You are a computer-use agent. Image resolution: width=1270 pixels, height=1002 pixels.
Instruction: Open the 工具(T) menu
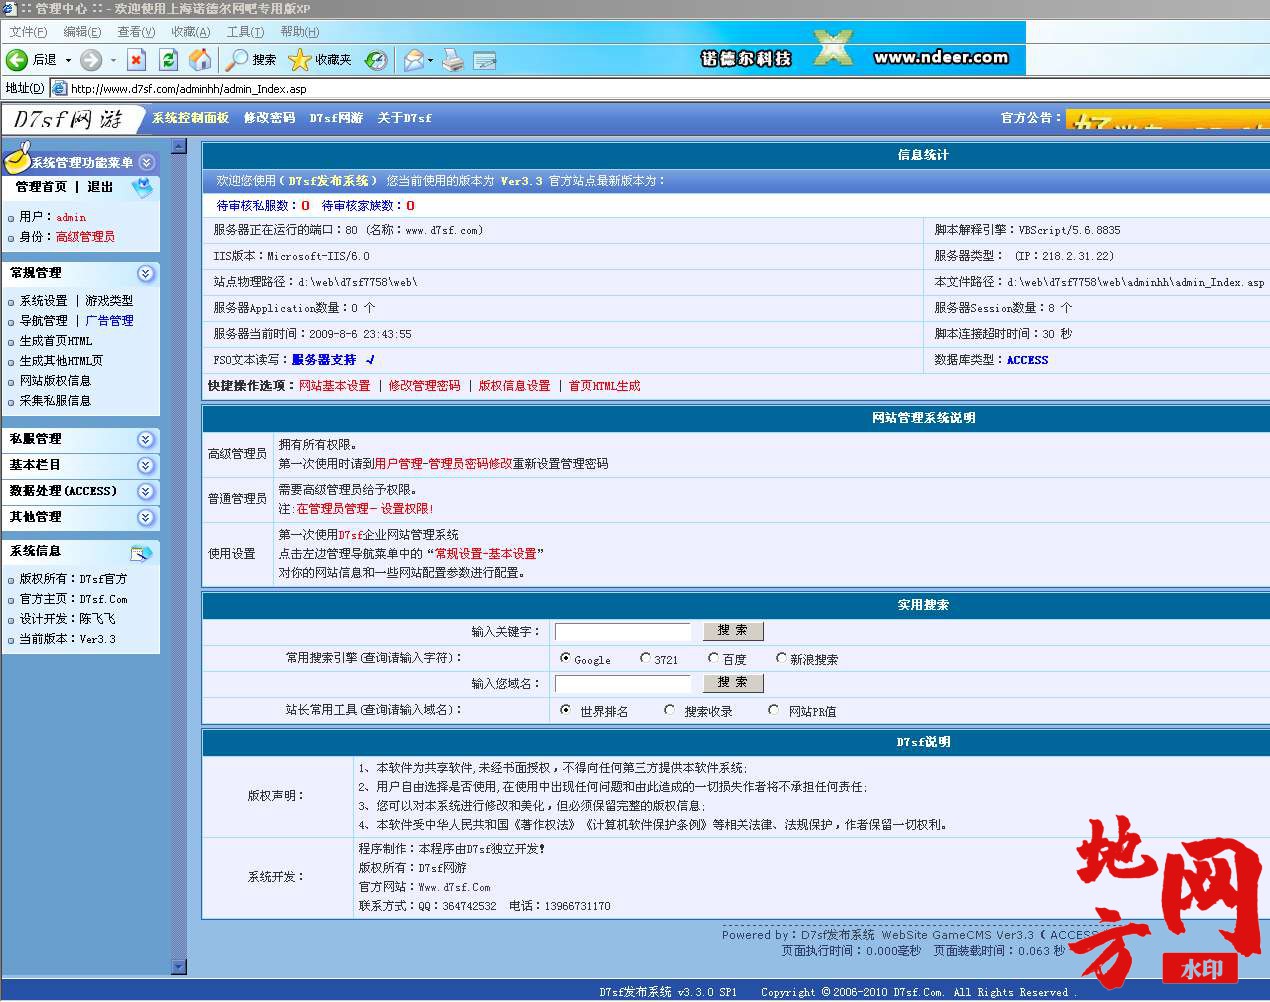pyautogui.click(x=245, y=32)
